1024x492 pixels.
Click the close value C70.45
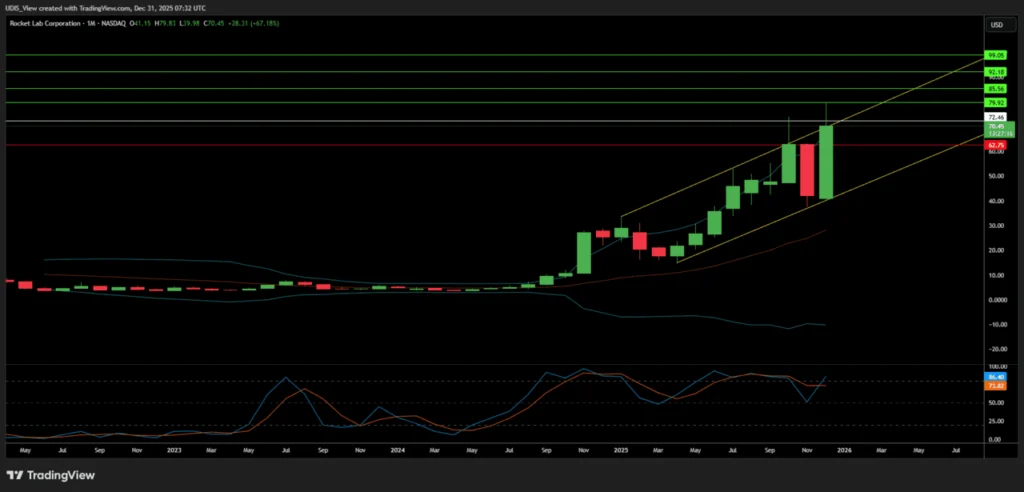(x=214, y=23)
